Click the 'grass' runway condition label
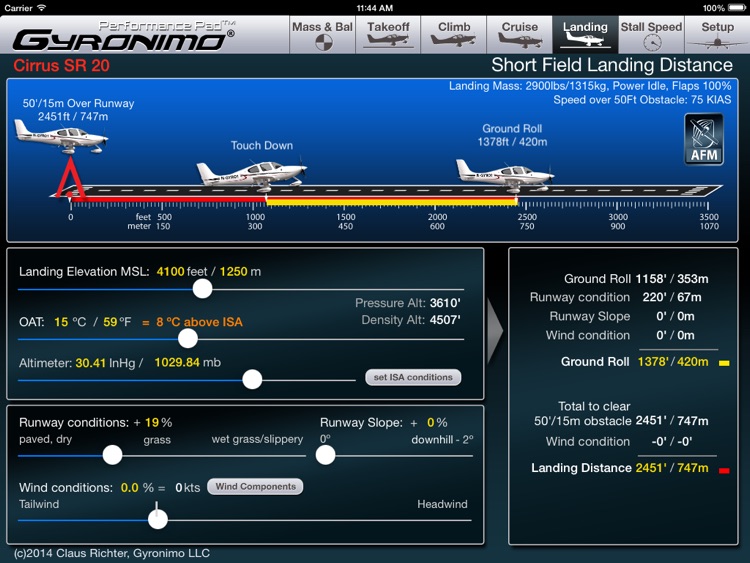This screenshot has width=750, height=563. (x=157, y=440)
